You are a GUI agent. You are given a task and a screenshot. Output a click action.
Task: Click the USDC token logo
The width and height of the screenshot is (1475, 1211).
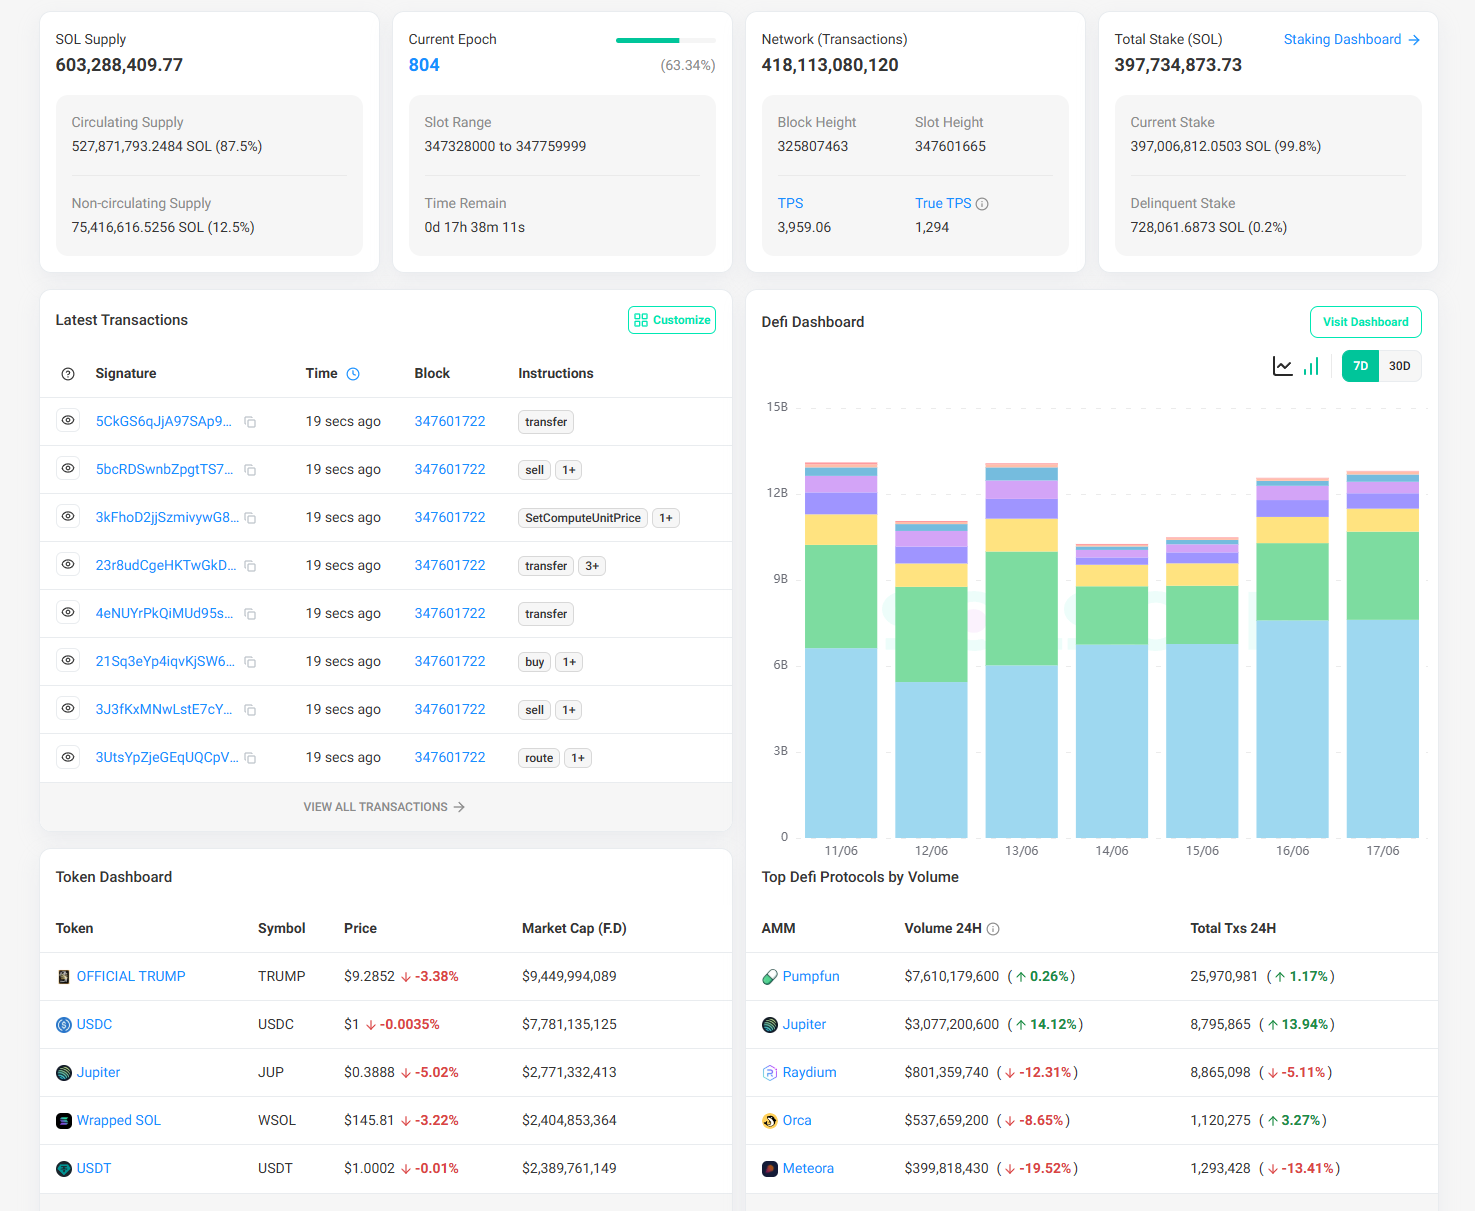64,1025
